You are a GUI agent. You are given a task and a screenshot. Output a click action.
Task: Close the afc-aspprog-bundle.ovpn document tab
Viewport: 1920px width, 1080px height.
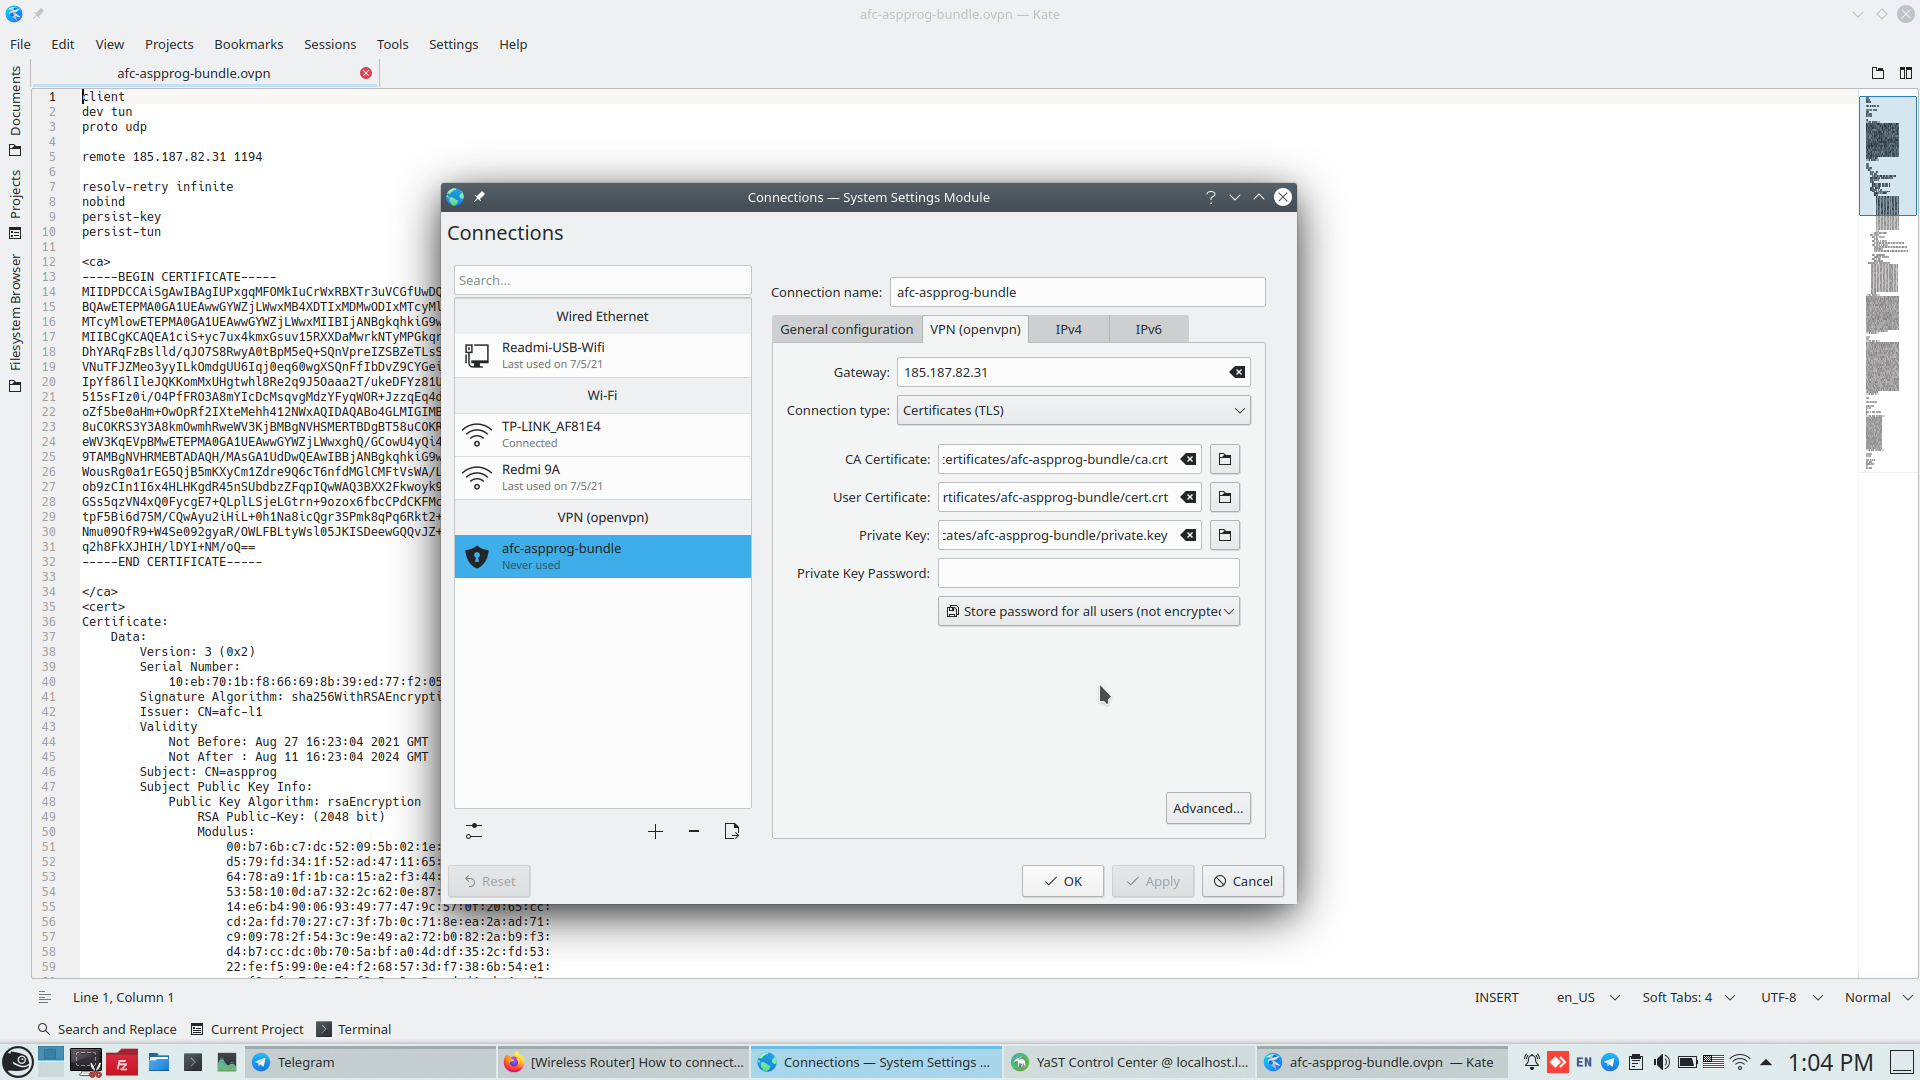pos(366,73)
